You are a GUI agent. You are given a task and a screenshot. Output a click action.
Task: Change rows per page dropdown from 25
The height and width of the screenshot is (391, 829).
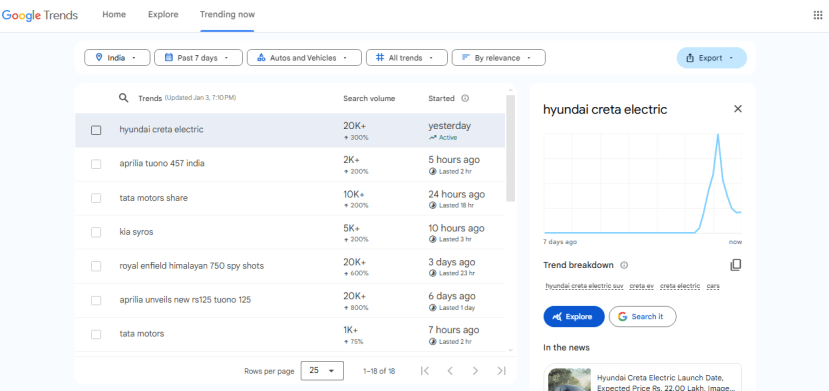[322, 371]
